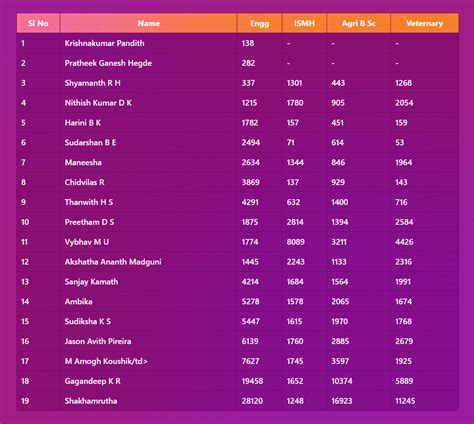The image size is (474, 424).
Task: Click ISMH rank 71 for Sudarshan
Action: (291, 143)
